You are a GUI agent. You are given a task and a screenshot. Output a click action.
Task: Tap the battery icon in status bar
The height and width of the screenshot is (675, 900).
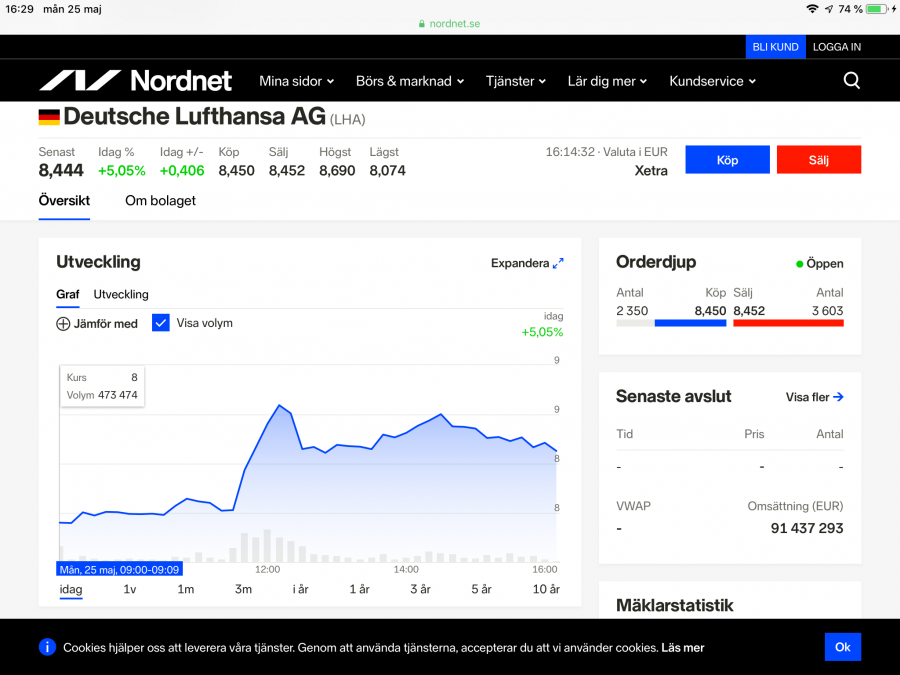(877, 9)
